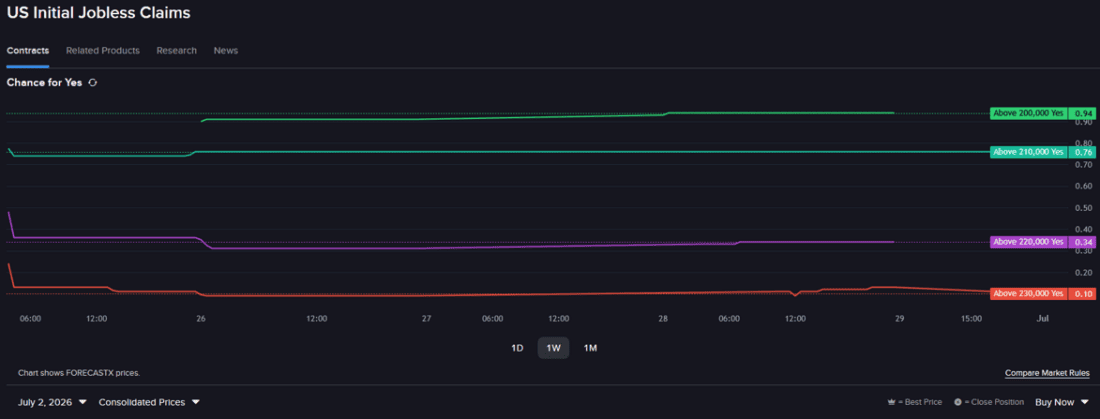Switch chart range to 1M
1100x419 pixels.
pyautogui.click(x=590, y=348)
